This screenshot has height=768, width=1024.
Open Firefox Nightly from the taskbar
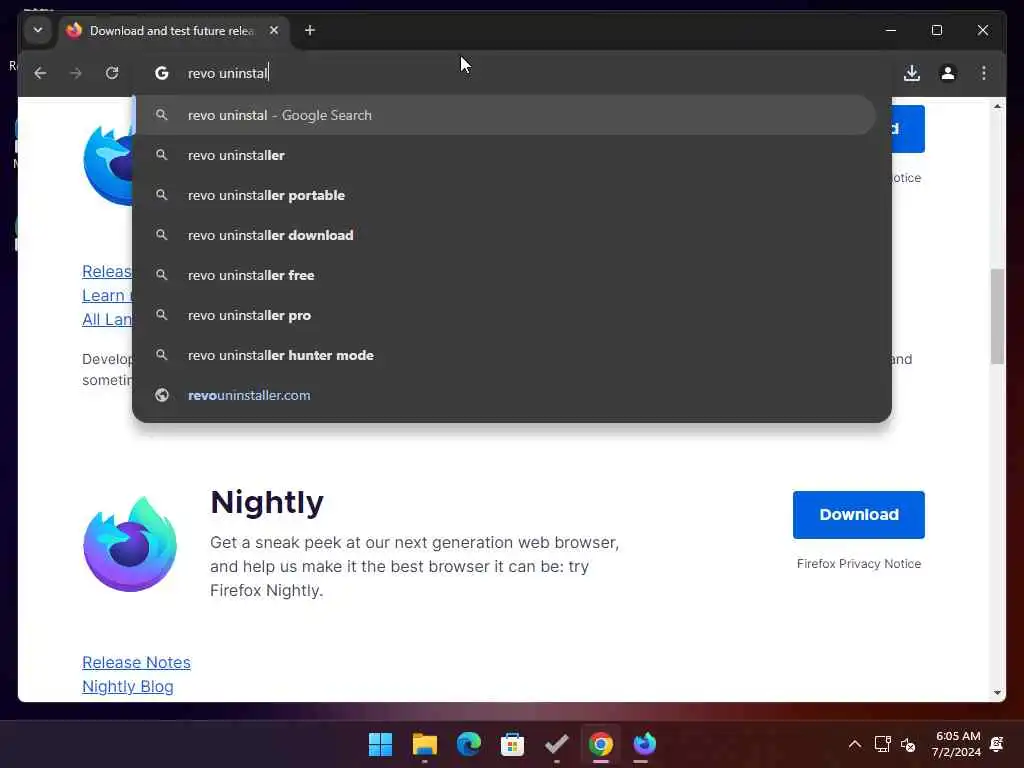pyautogui.click(x=644, y=744)
